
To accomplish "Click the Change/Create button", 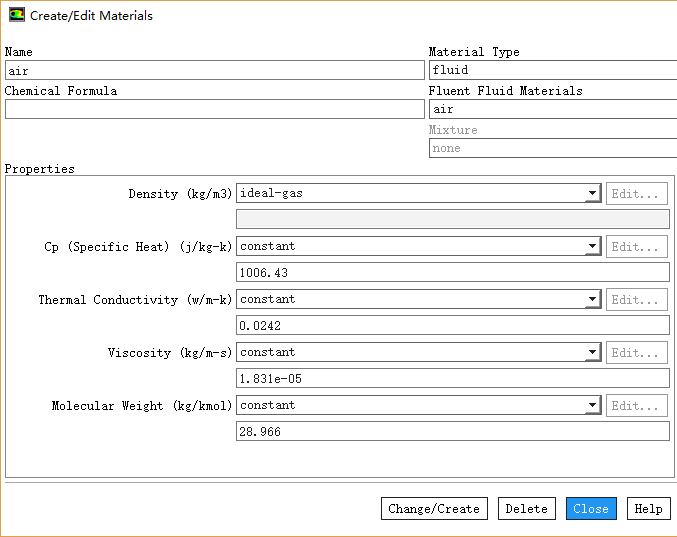I will [x=434, y=509].
